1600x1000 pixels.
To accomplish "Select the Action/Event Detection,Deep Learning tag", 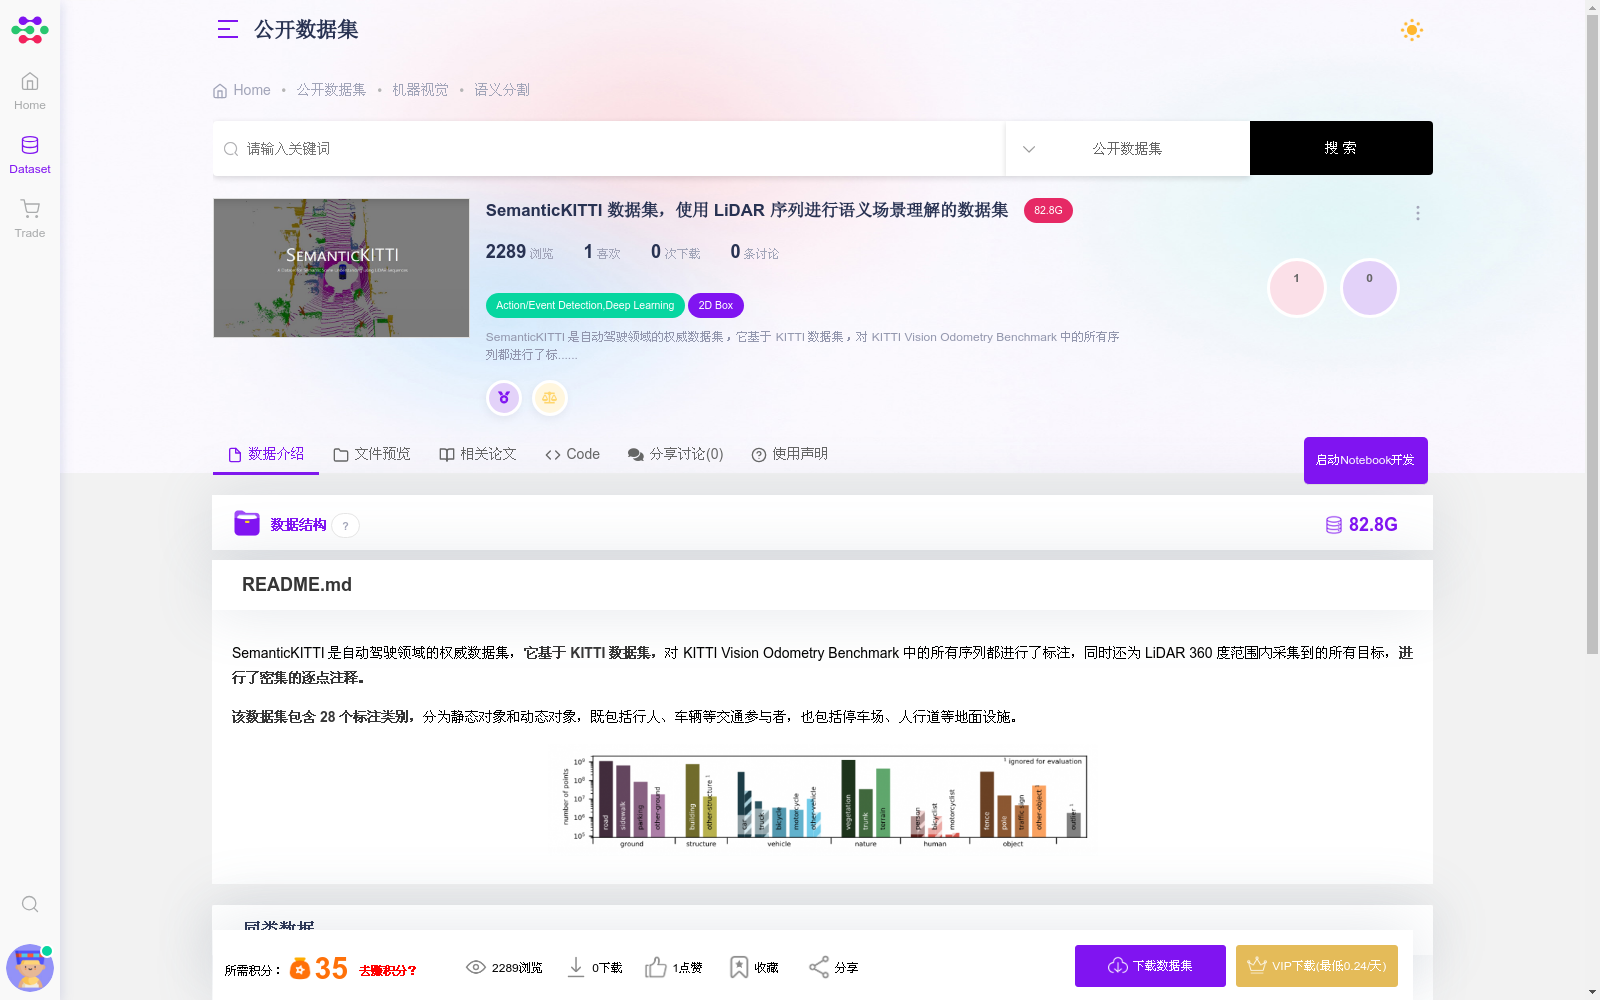I will [585, 305].
